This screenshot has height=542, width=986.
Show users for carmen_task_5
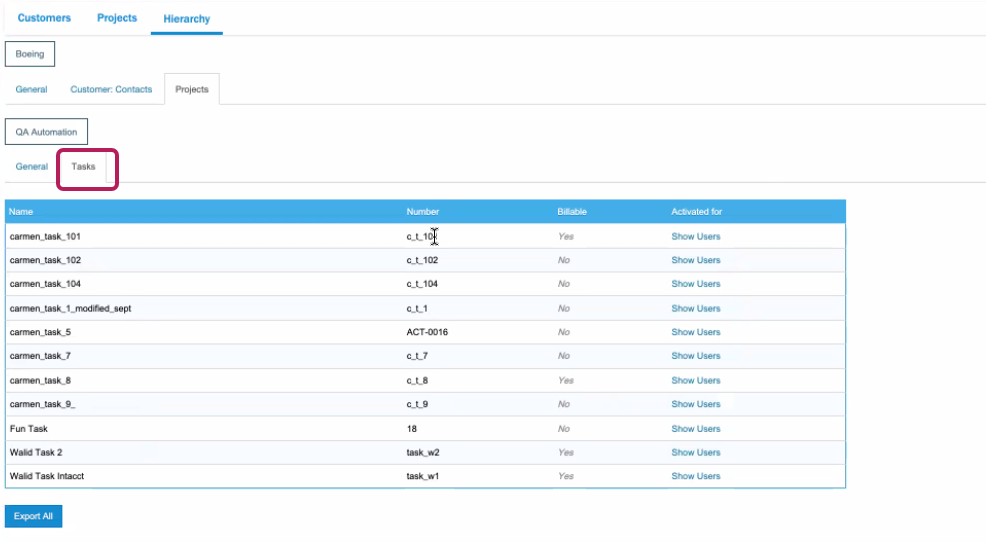click(695, 333)
